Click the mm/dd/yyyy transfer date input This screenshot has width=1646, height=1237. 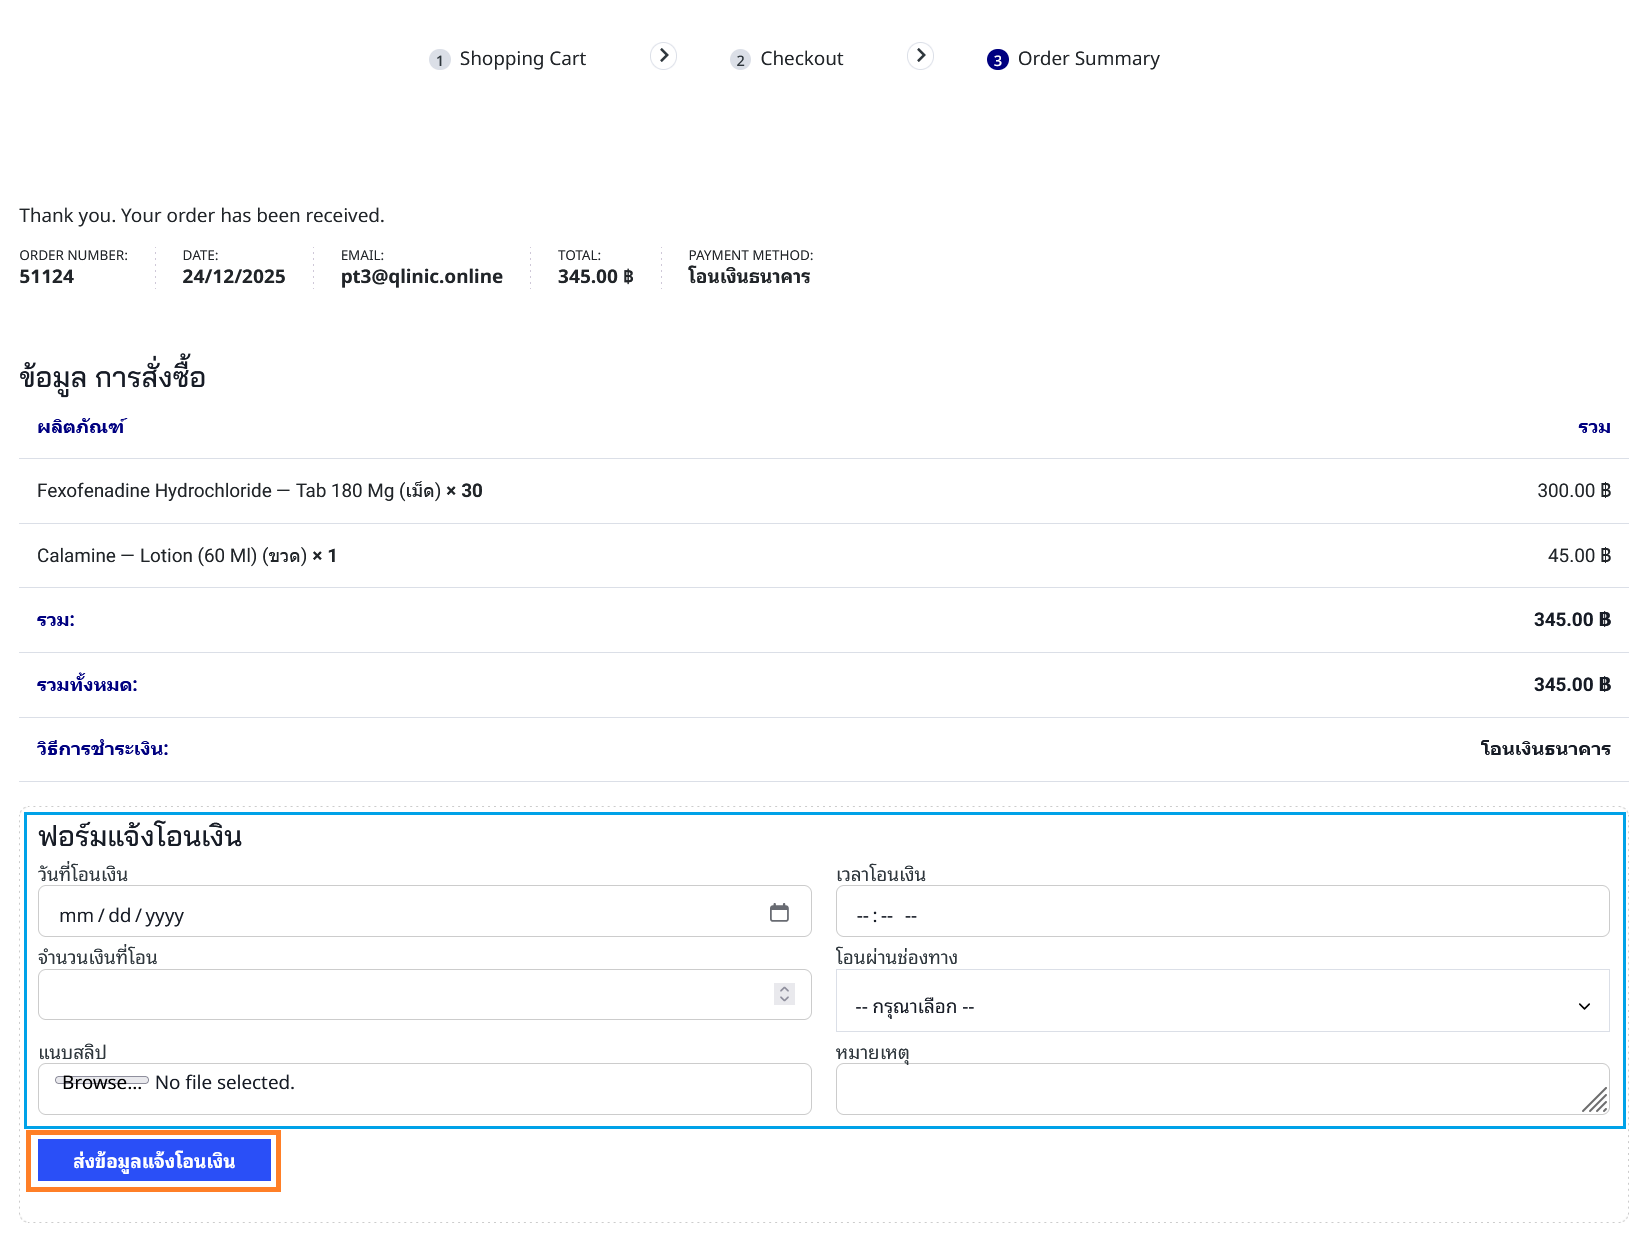[400, 912]
